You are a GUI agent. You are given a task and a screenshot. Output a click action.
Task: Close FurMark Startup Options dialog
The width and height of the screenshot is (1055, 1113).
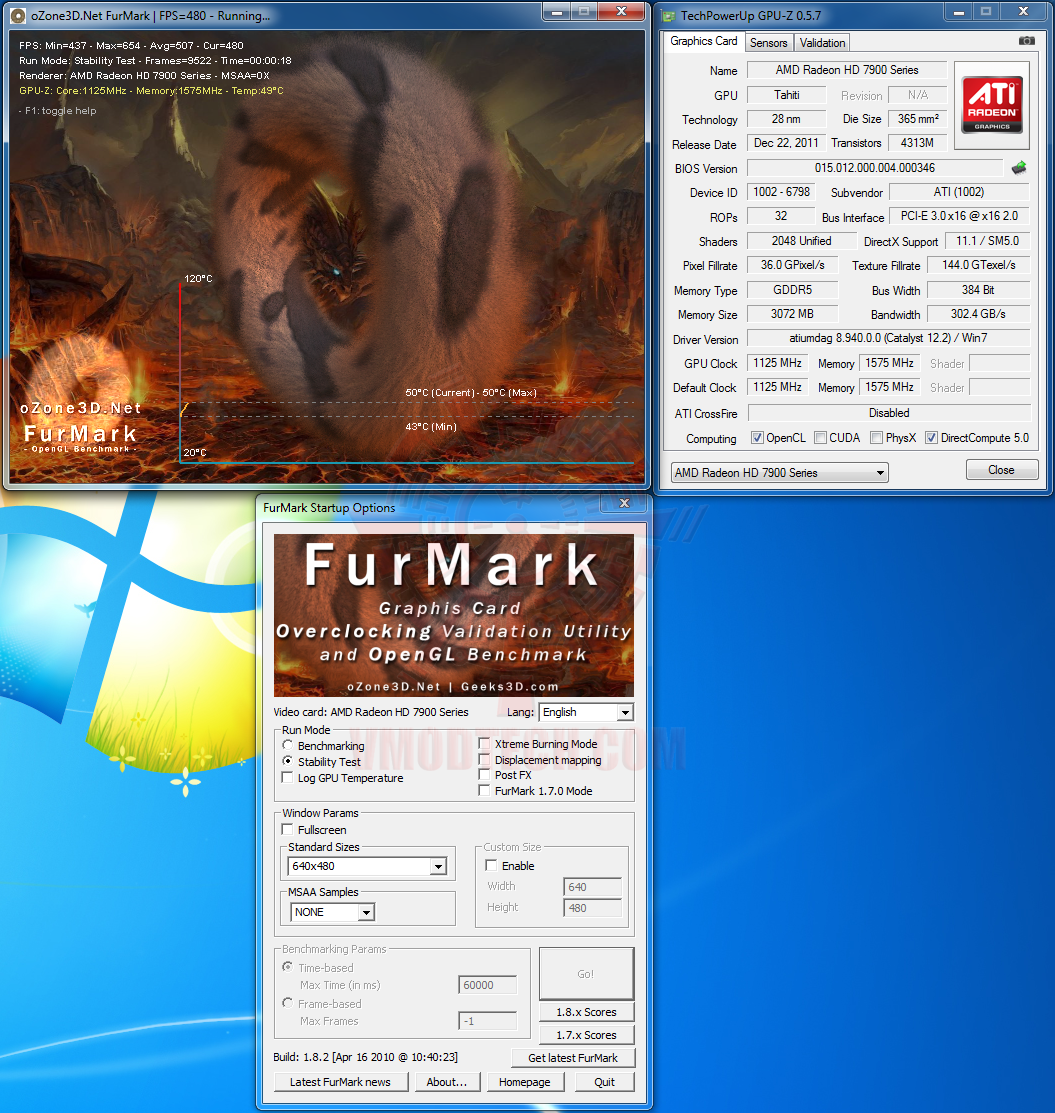625,503
